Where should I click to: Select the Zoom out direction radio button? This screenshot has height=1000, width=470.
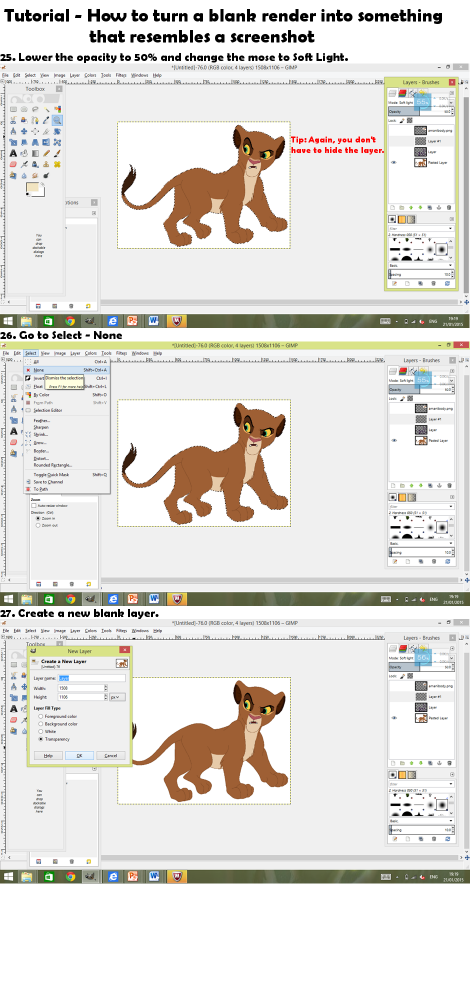[x=38, y=526]
